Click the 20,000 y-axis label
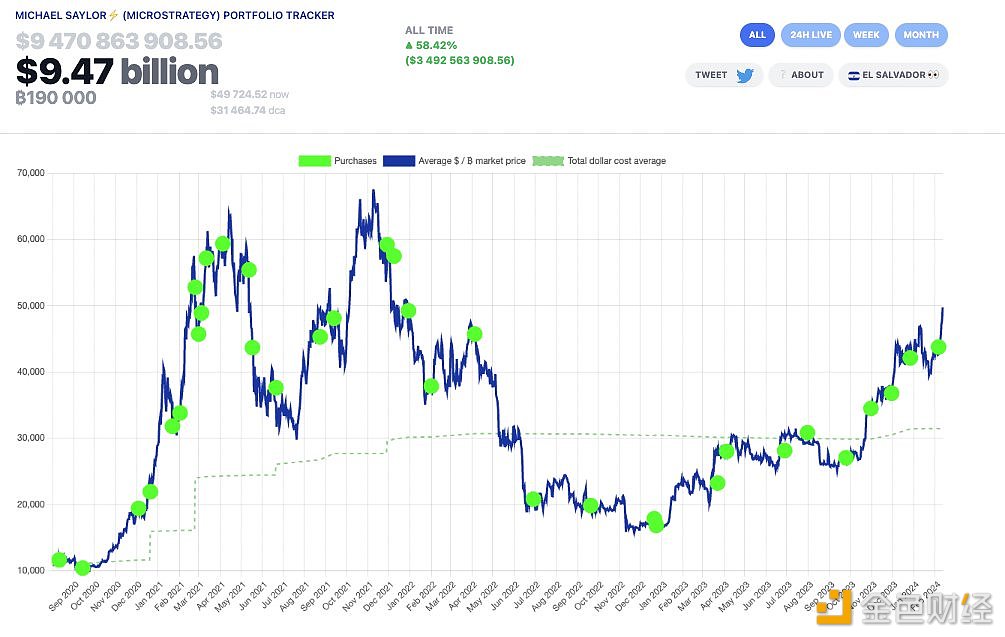The height and width of the screenshot is (637, 1005). 30,504
